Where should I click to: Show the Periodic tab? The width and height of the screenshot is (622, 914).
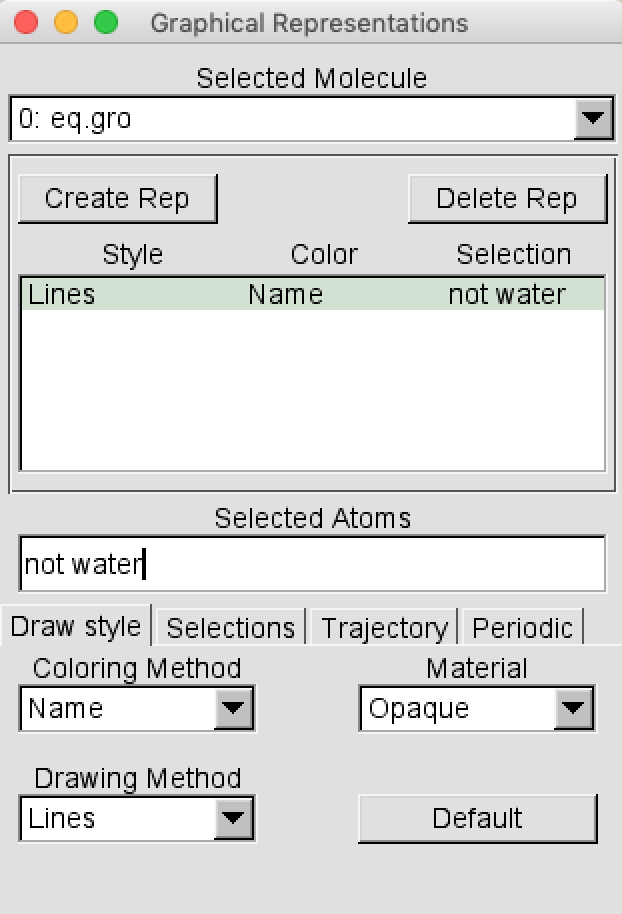522,628
